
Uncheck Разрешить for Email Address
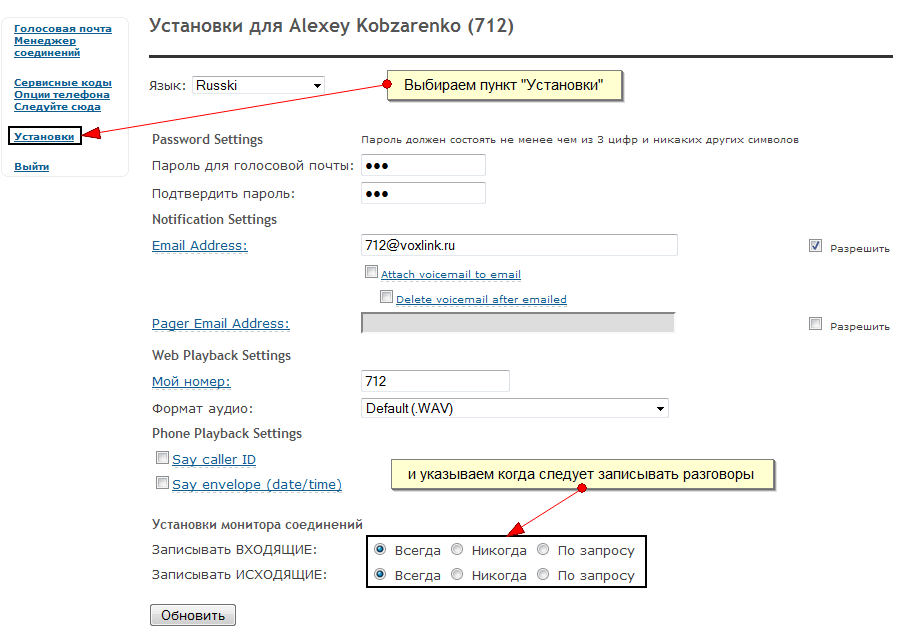pyautogui.click(x=816, y=245)
